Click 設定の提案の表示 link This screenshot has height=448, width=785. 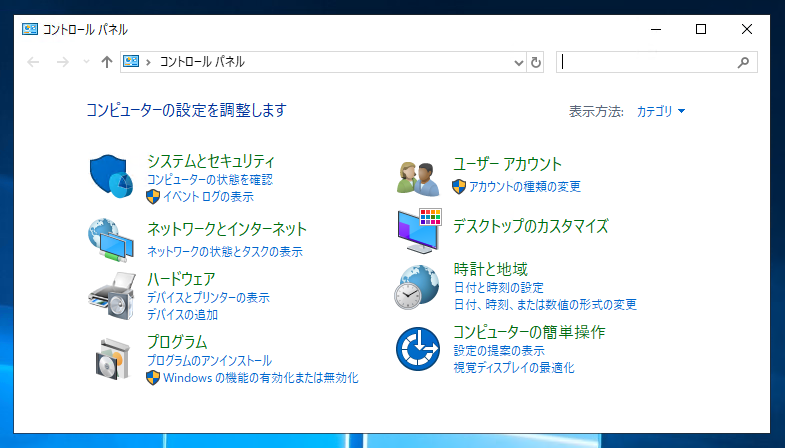499,350
